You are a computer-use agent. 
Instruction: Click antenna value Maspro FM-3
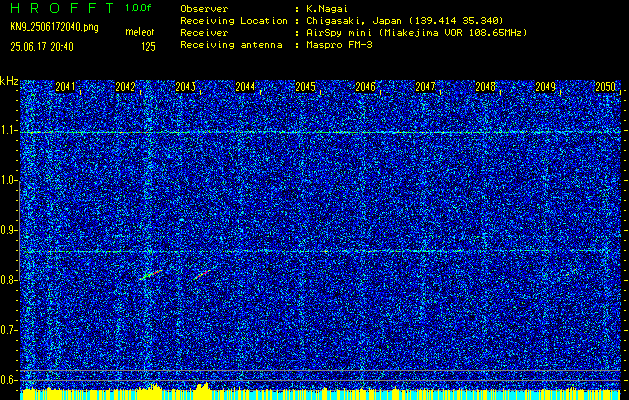point(339,45)
